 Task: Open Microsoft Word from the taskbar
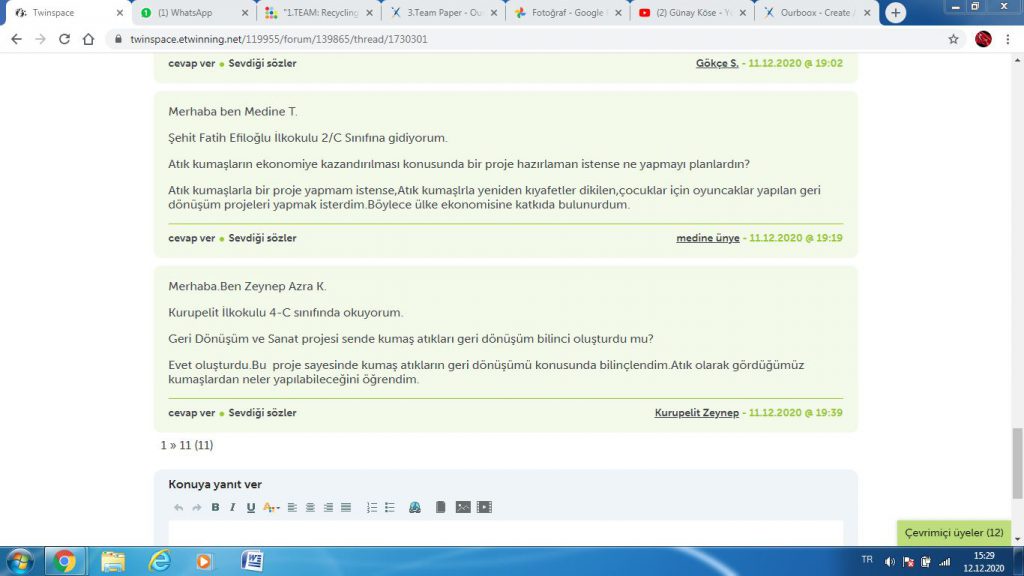(252, 561)
